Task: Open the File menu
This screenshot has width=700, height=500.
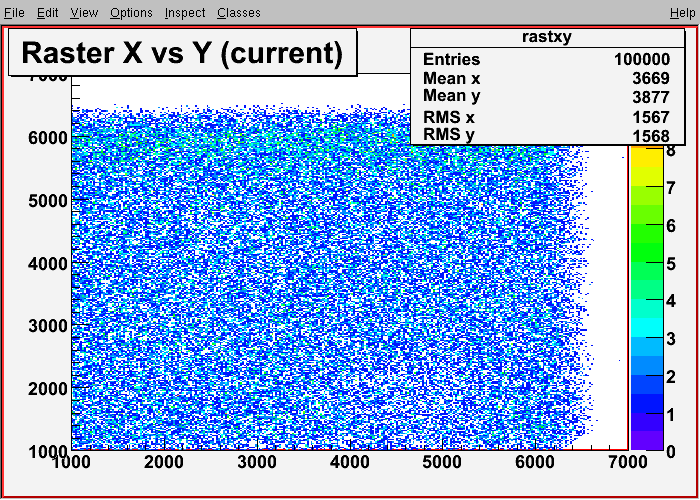Action: [x=14, y=13]
